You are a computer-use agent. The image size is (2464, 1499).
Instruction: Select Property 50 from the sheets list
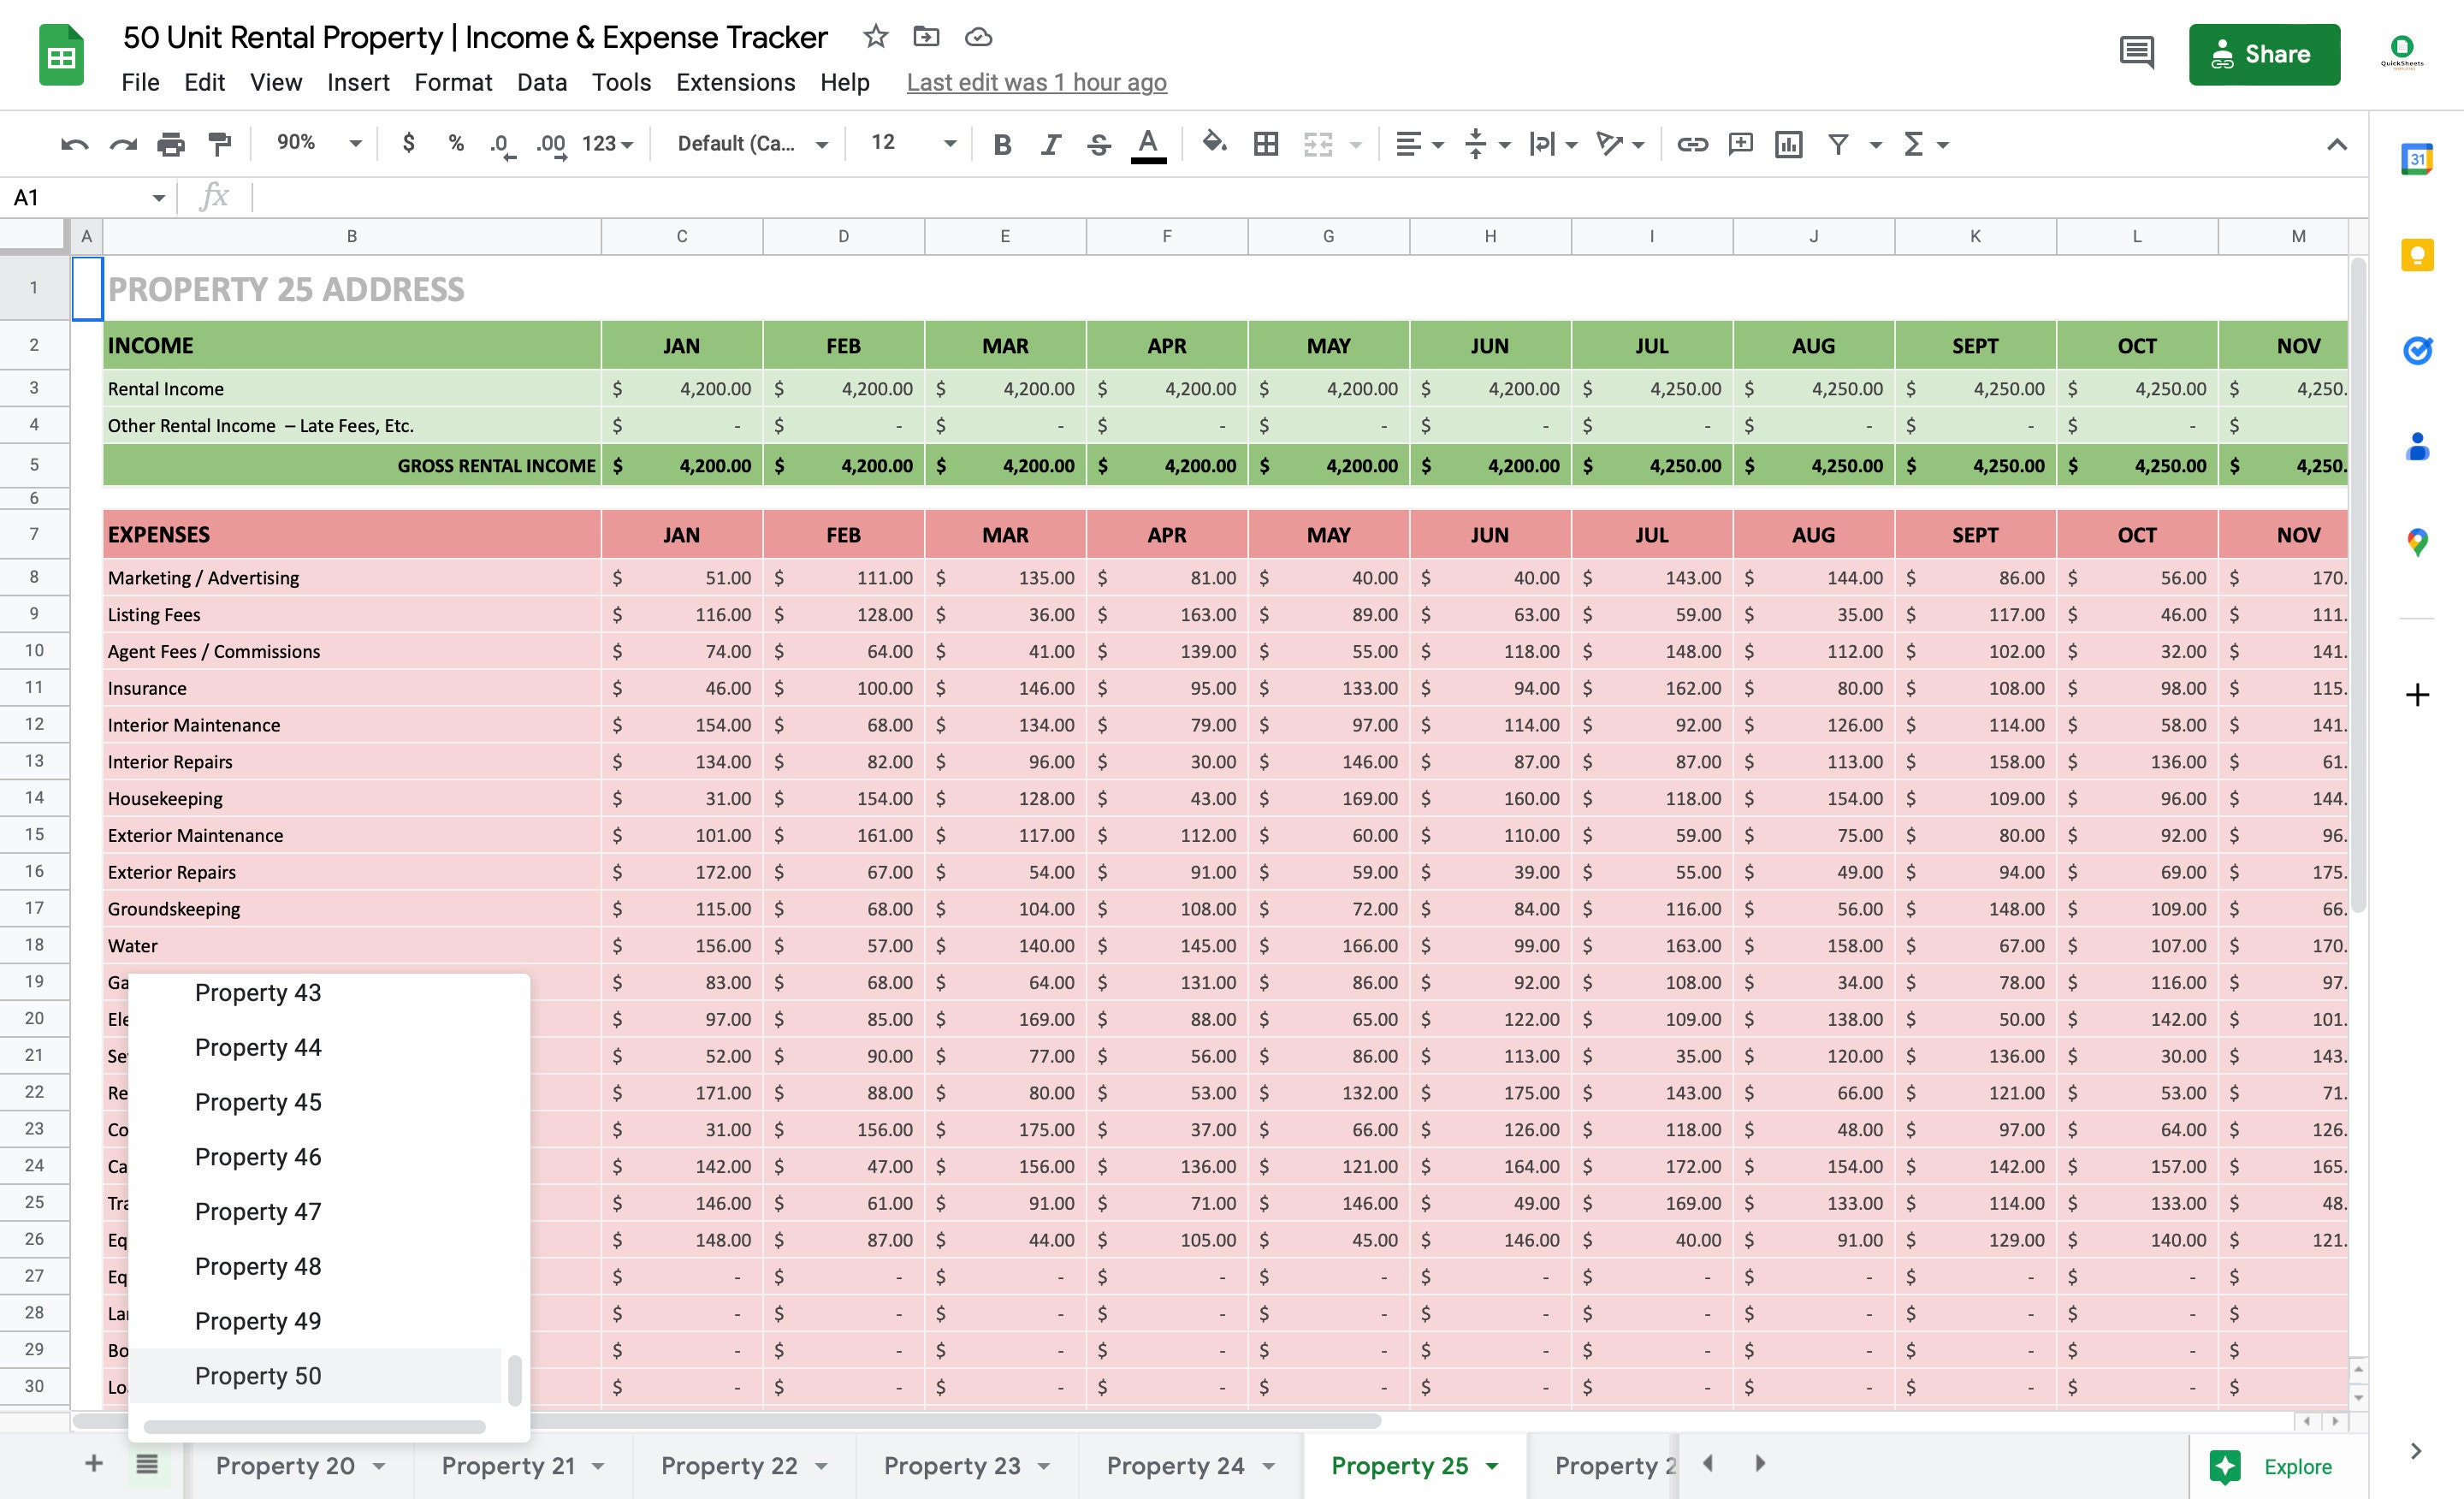(x=258, y=1375)
